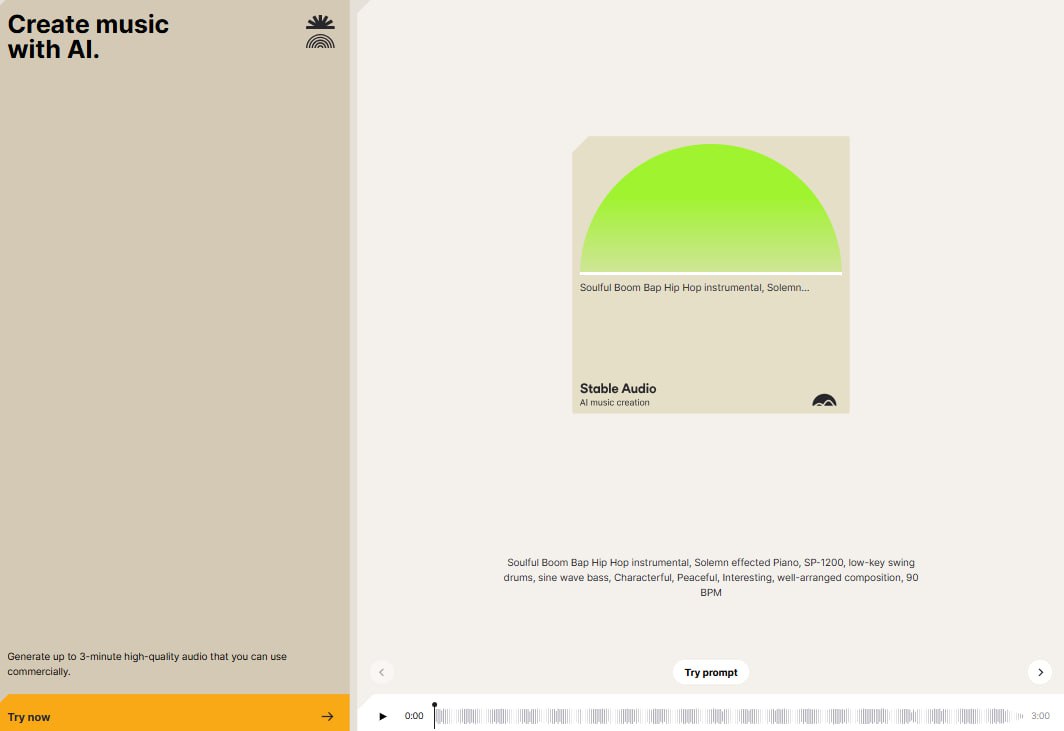Click the Create music with AI heading

tap(89, 37)
